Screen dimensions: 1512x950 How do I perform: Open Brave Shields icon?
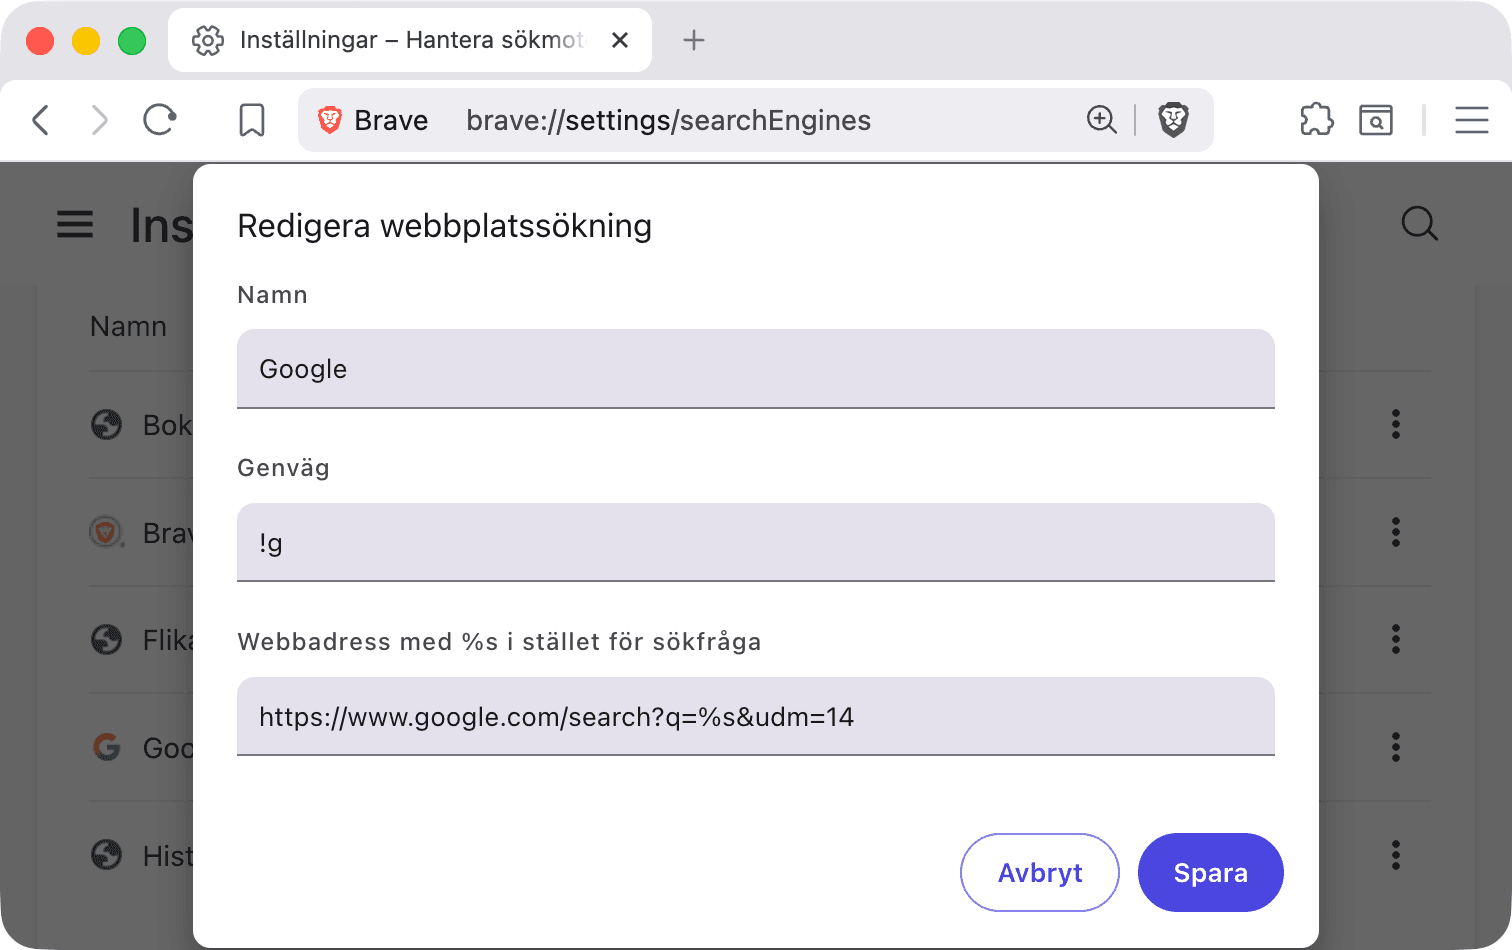[x=1173, y=120]
